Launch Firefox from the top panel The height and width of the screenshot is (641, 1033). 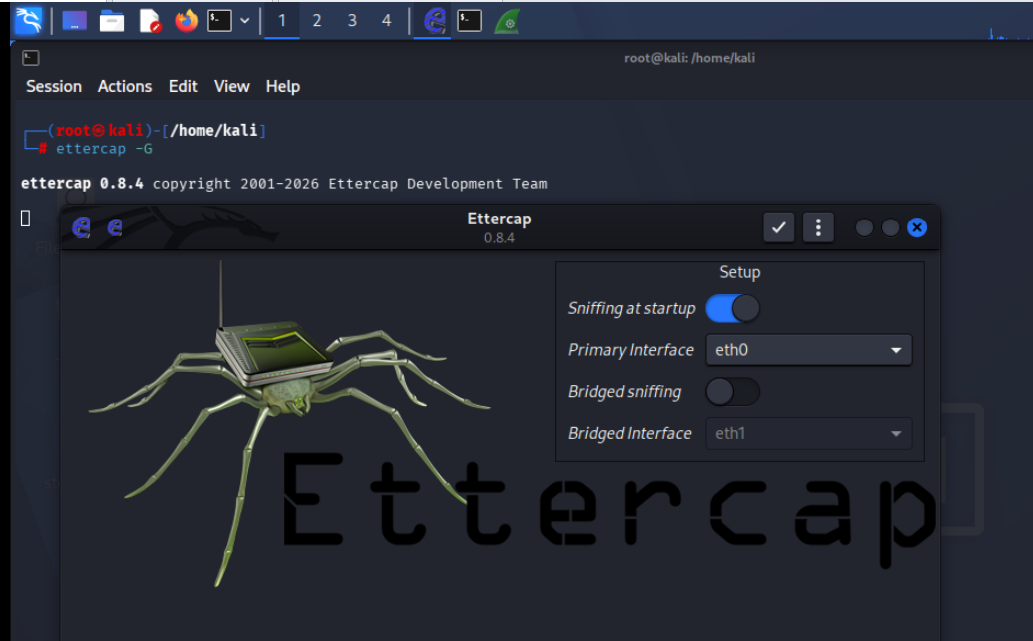[x=186, y=21]
